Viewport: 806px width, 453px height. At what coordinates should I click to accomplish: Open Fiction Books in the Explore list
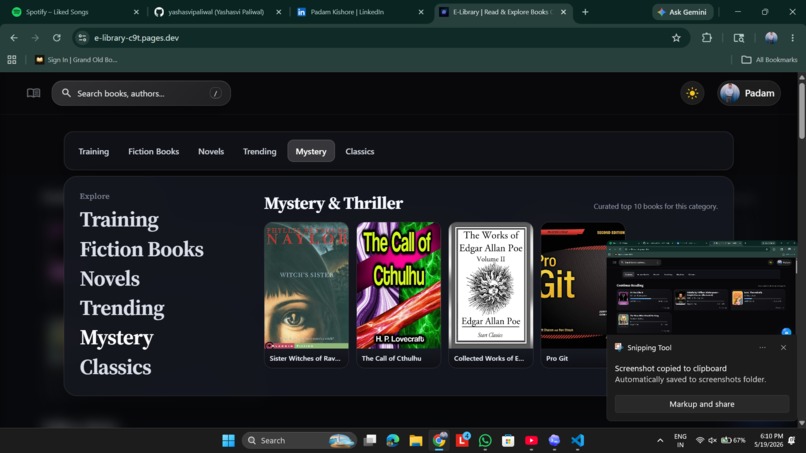click(x=141, y=249)
